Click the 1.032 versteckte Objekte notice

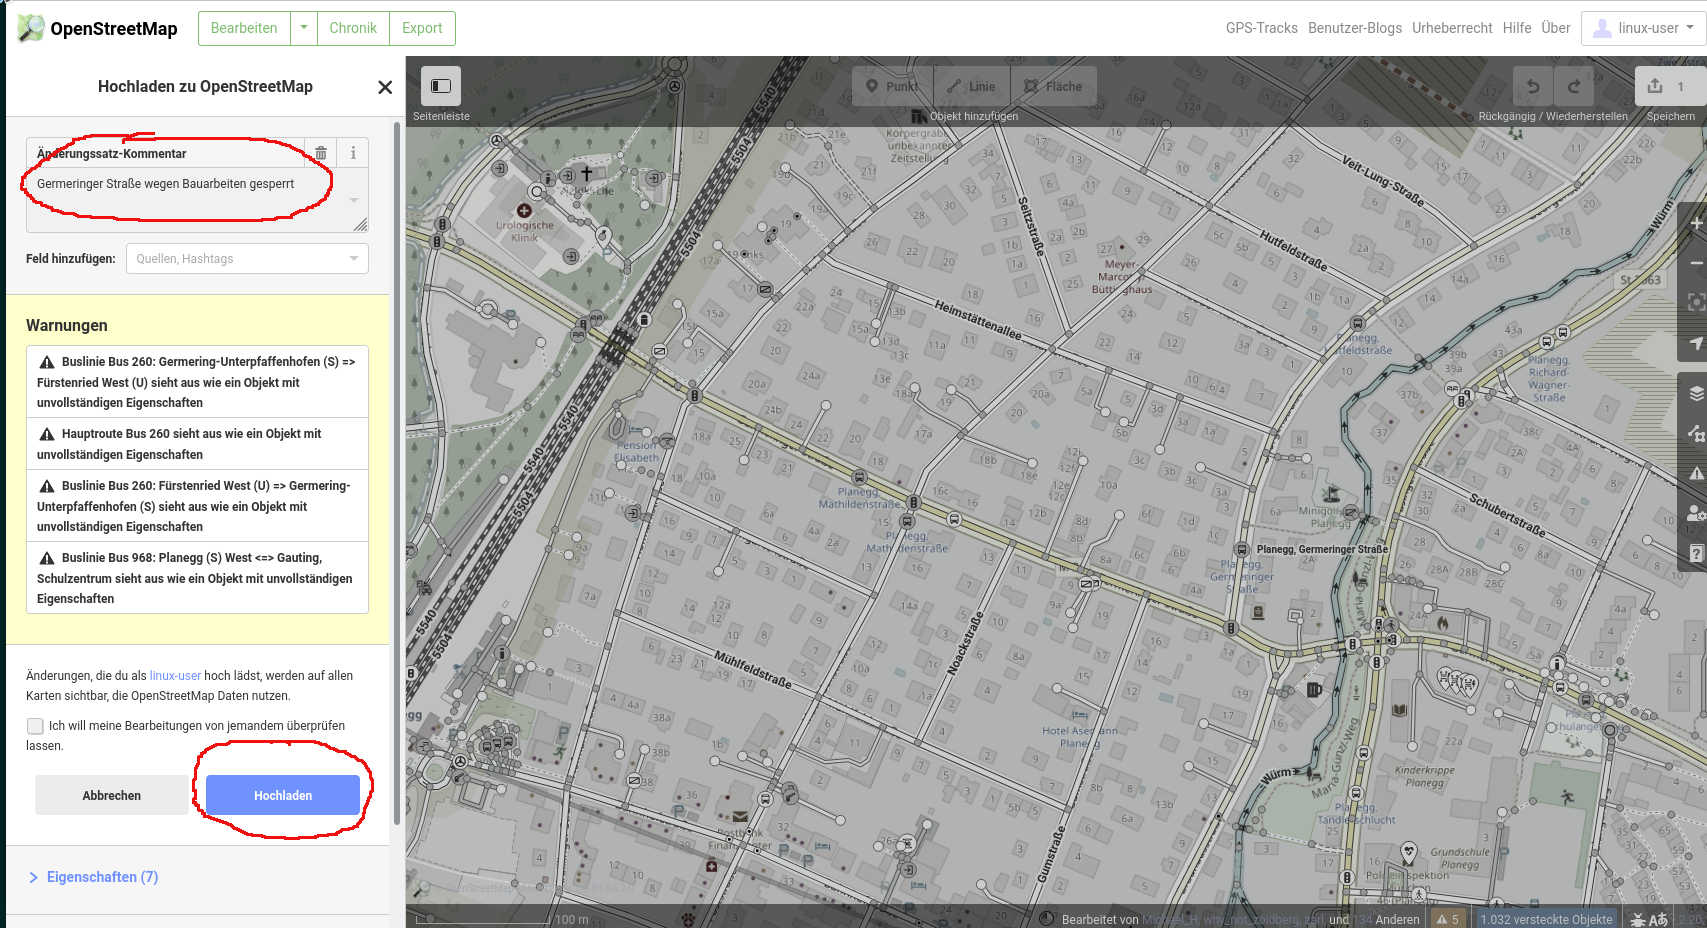coord(1546,919)
